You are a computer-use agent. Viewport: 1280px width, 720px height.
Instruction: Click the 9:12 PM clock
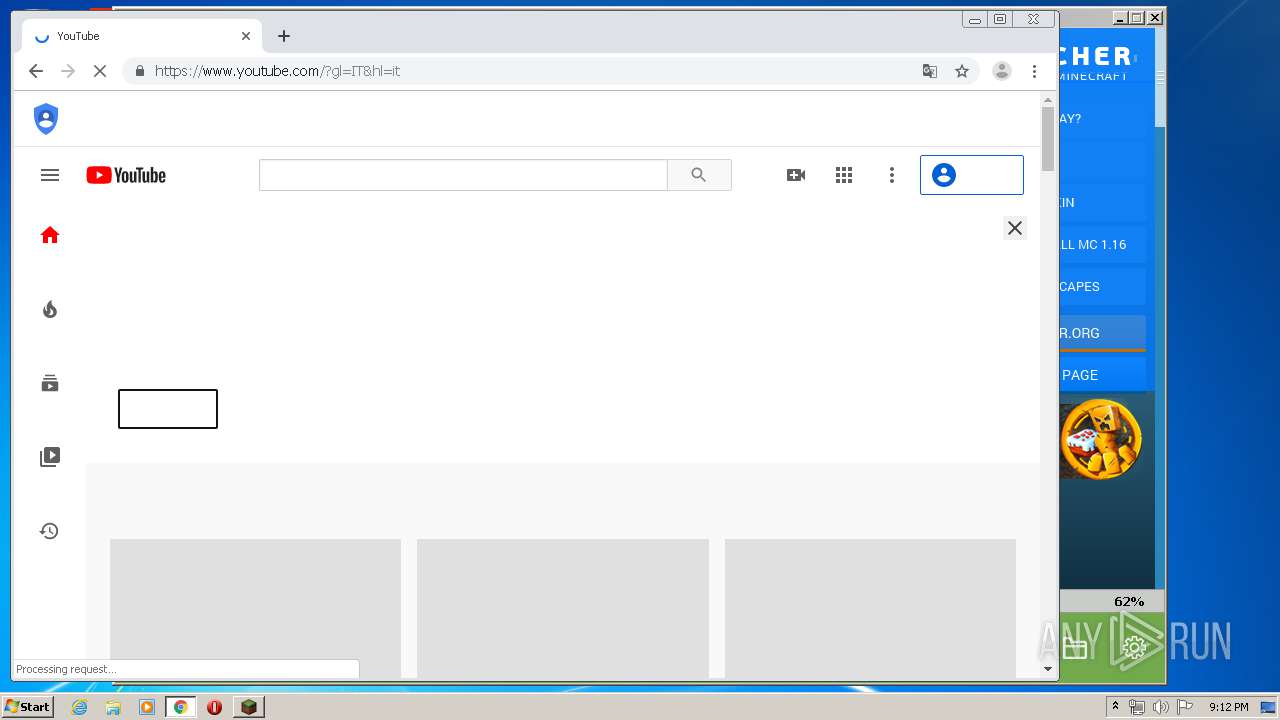(1228, 707)
